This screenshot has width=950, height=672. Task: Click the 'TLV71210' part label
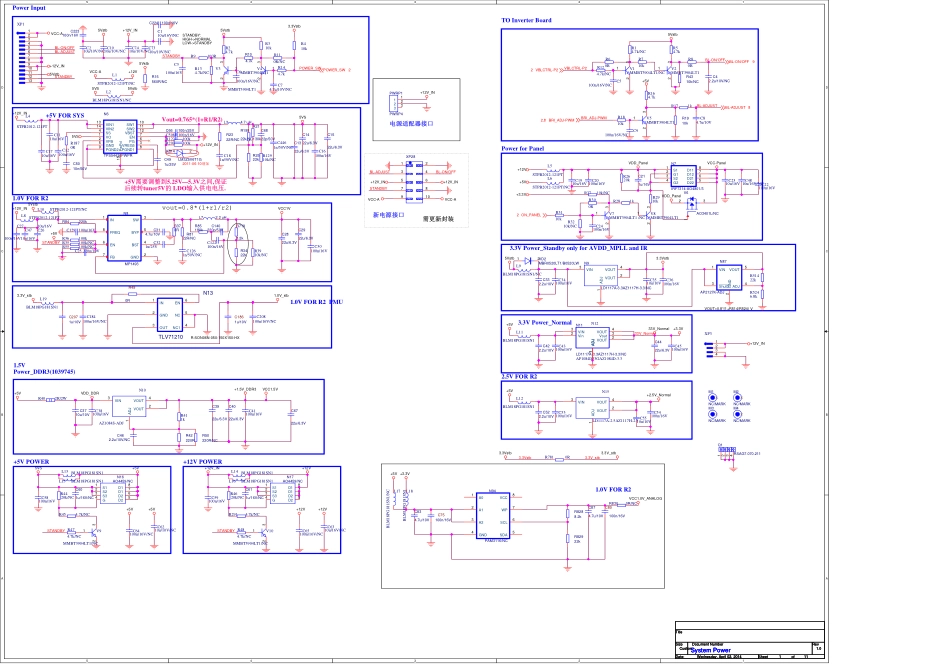170,336
